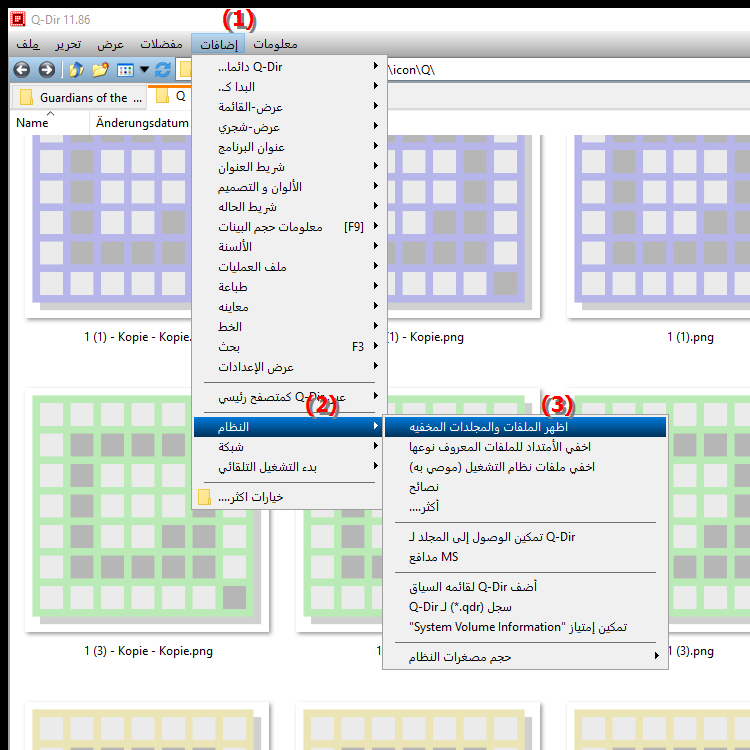
Task: Open the الخط submenu
Action: 289,327
